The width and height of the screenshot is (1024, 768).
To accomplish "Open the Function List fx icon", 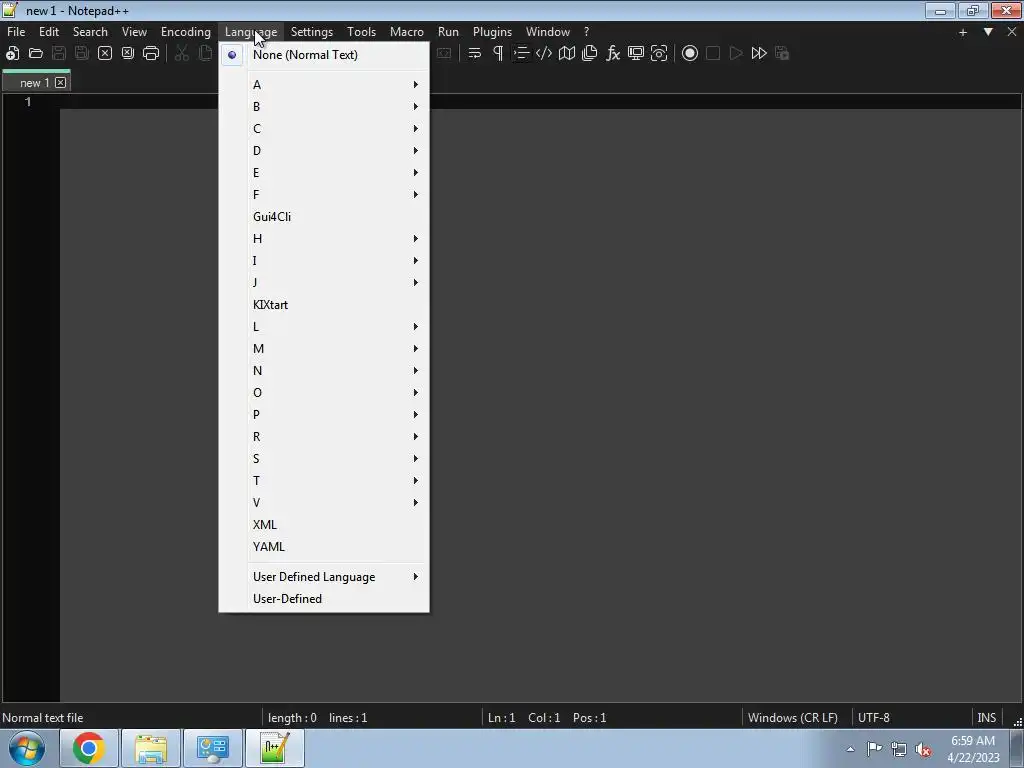I will pyautogui.click(x=613, y=54).
